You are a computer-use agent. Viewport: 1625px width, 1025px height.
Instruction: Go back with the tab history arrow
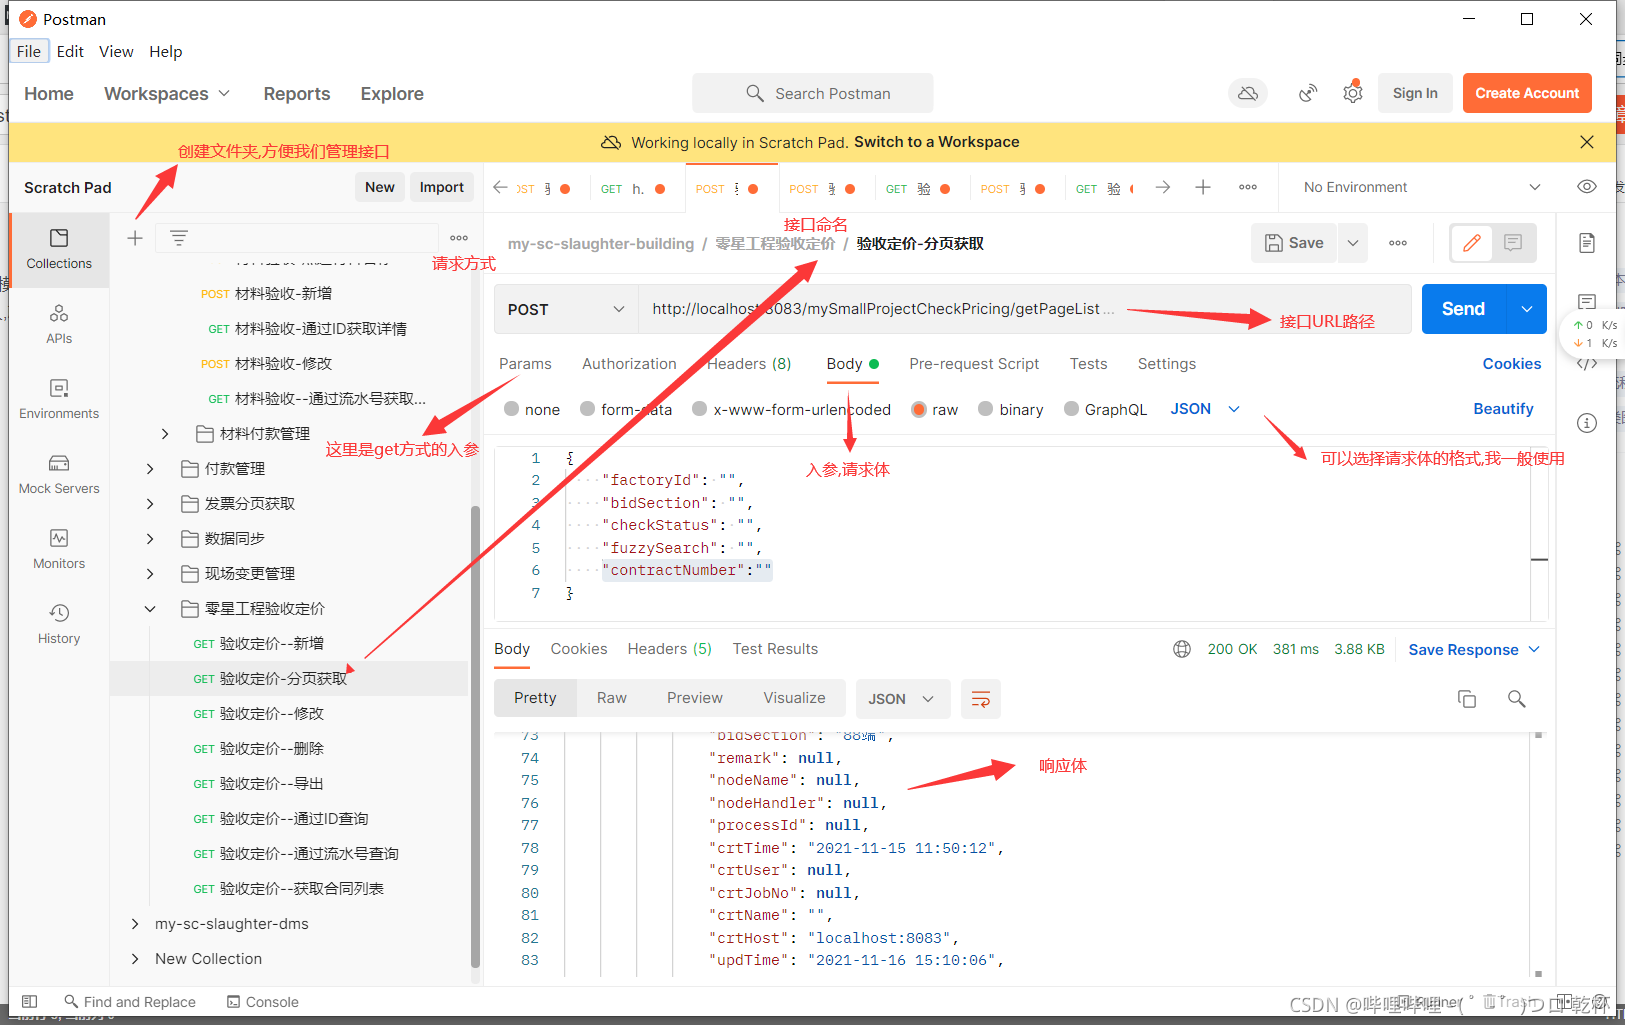(x=501, y=187)
